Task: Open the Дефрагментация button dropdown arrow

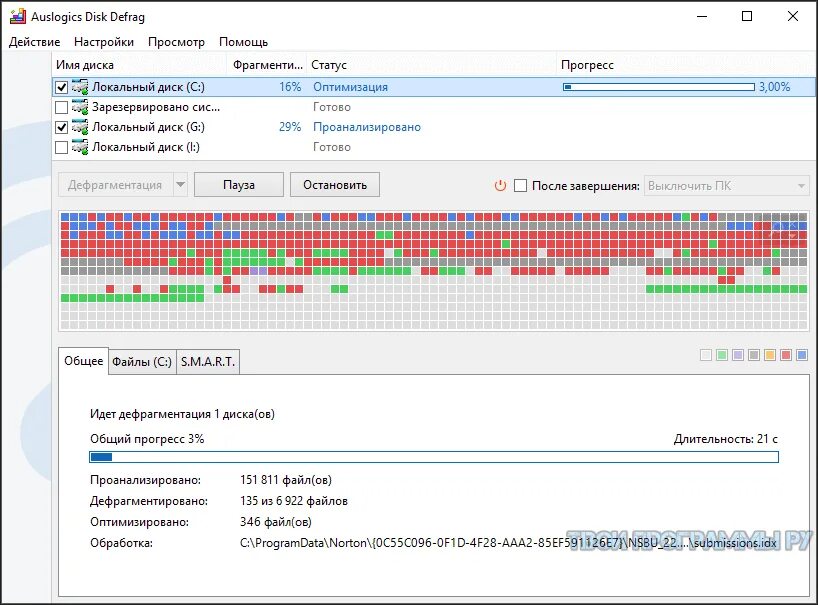Action: click(181, 185)
